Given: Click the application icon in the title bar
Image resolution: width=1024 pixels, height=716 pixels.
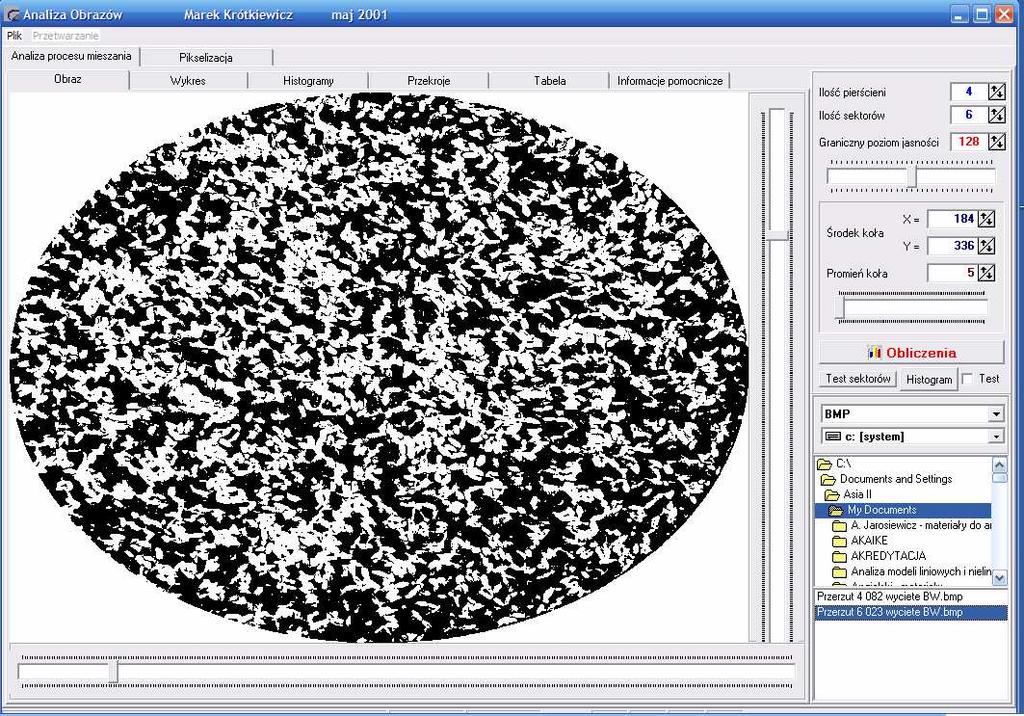Looking at the screenshot, I should 11,14.
